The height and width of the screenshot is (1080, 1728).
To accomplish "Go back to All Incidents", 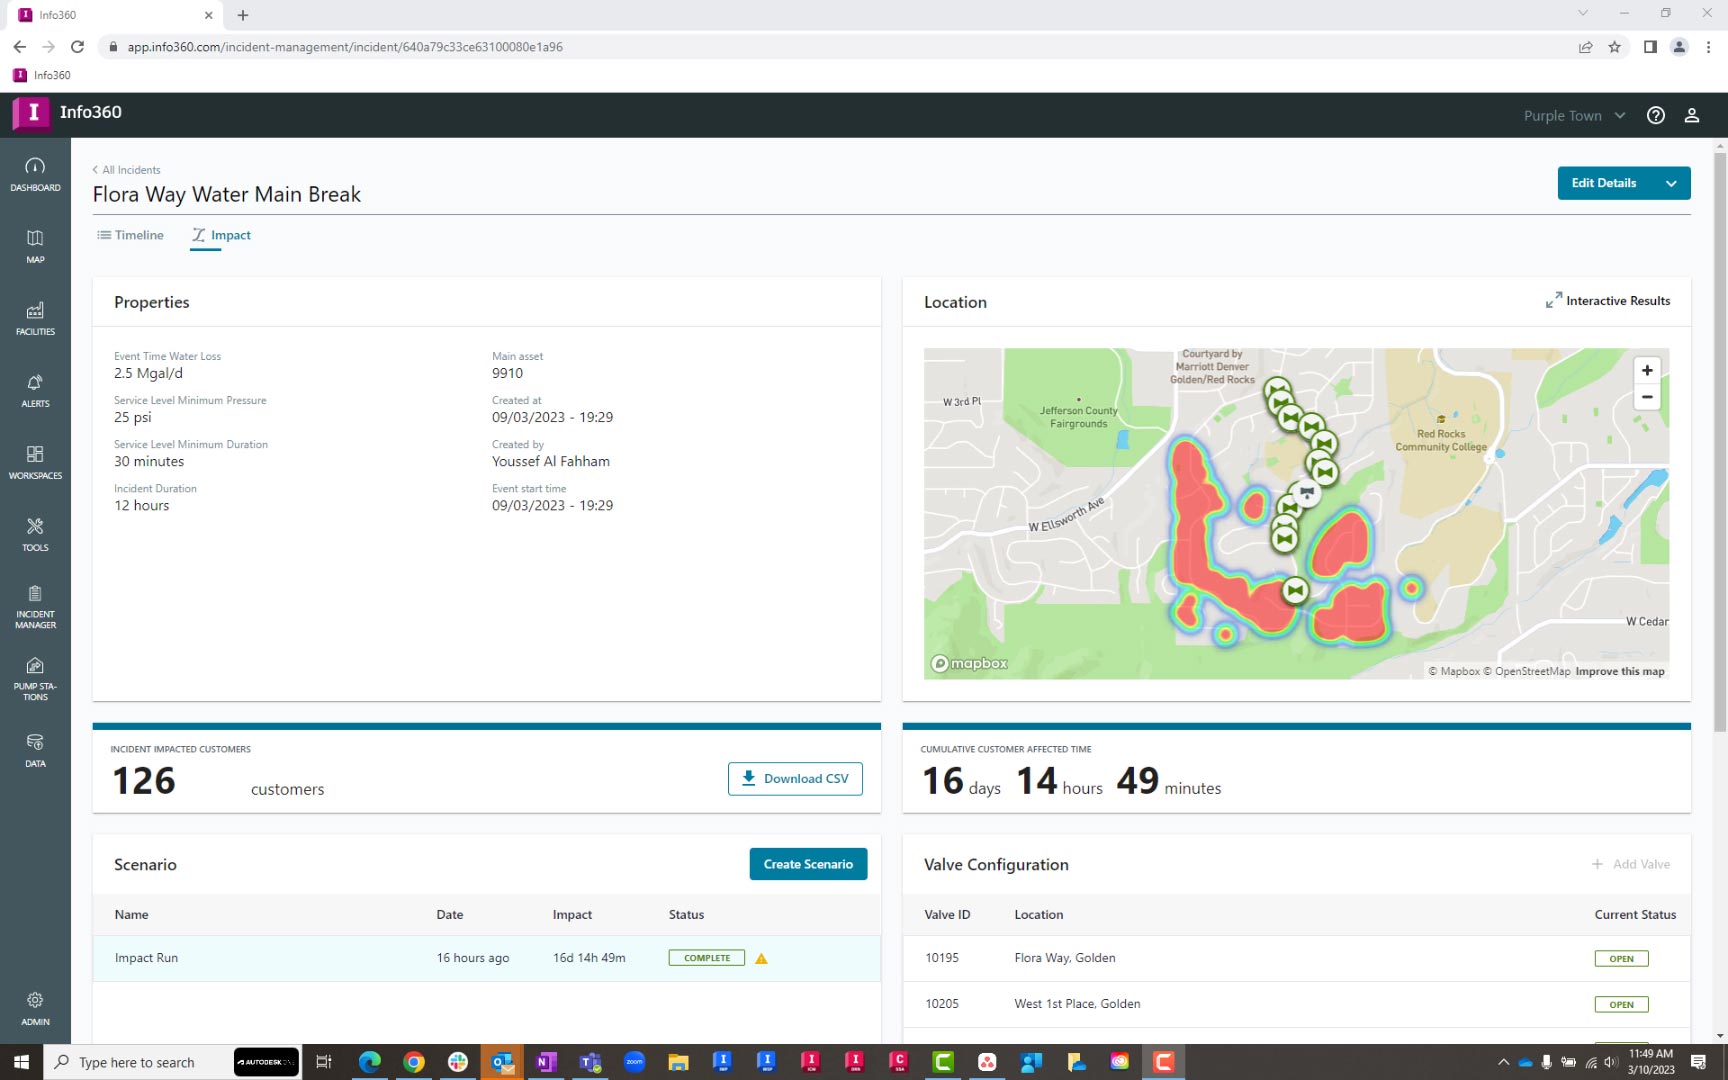I will (x=127, y=170).
